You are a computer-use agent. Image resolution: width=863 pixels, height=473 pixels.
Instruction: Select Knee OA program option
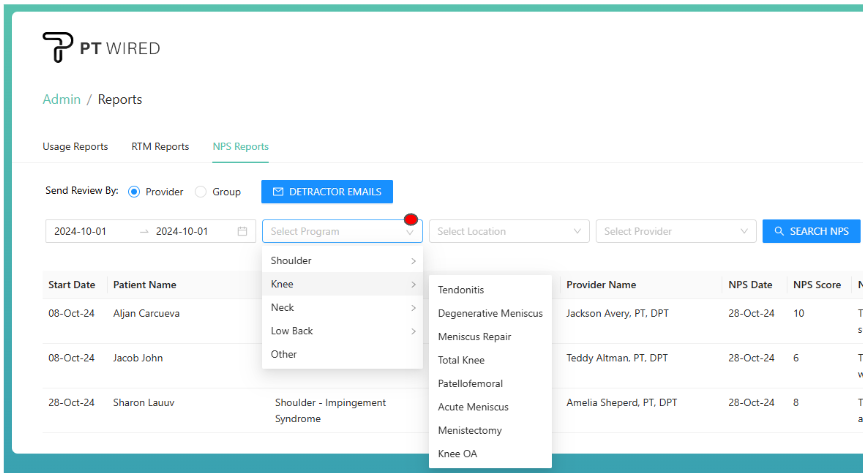click(458, 454)
